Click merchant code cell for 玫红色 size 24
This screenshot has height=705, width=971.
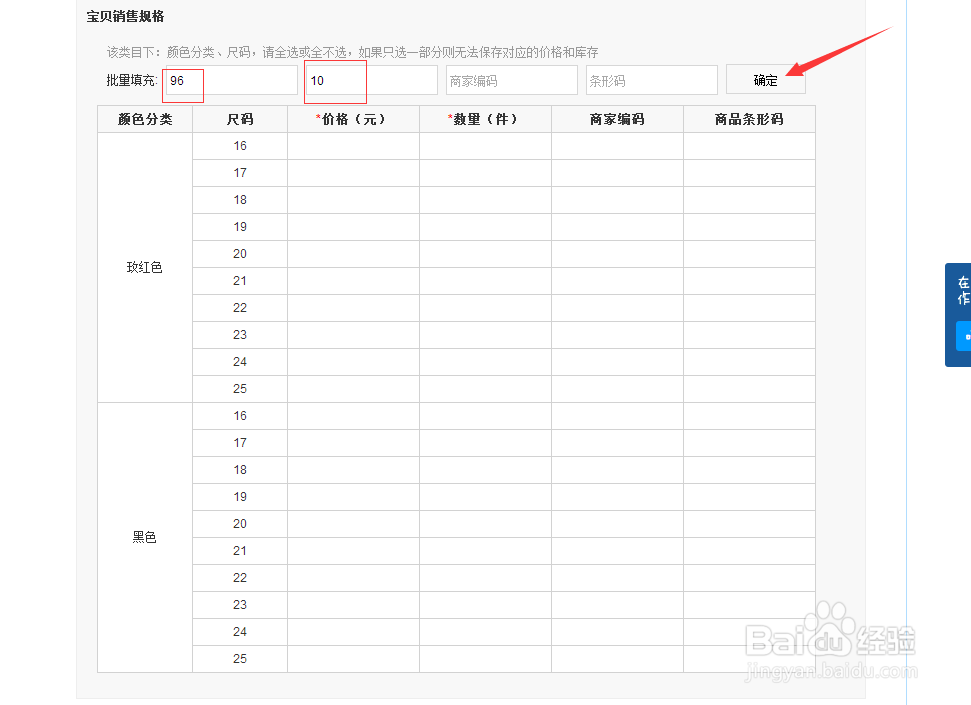coord(617,362)
